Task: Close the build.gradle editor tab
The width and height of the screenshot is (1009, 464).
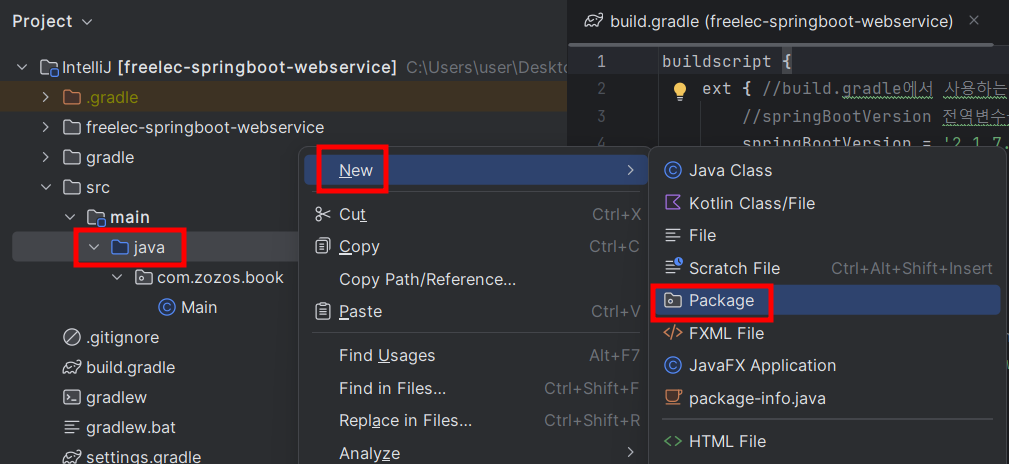Action: point(974,21)
